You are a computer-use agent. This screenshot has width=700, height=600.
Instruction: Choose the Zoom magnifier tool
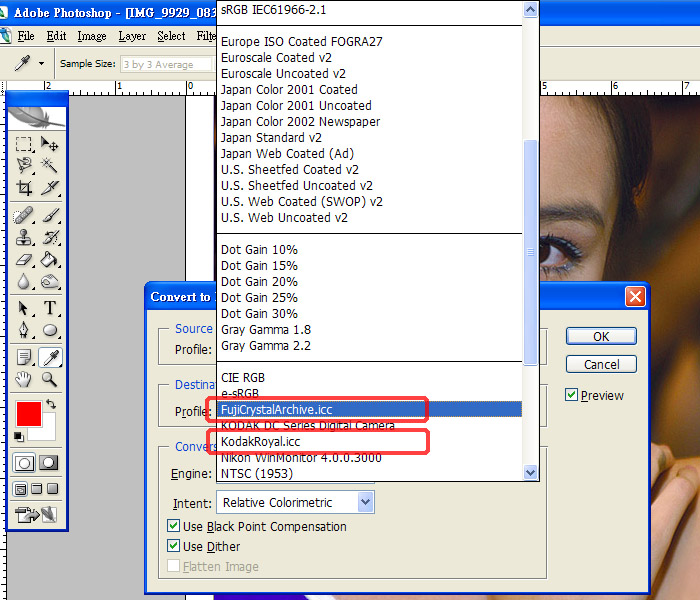click(50, 380)
